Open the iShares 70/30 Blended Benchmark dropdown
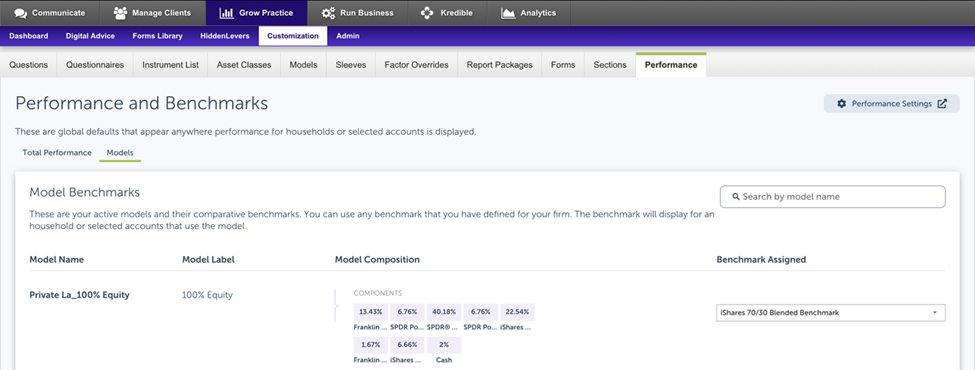This screenshot has width=975, height=370. click(x=831, y=313)
